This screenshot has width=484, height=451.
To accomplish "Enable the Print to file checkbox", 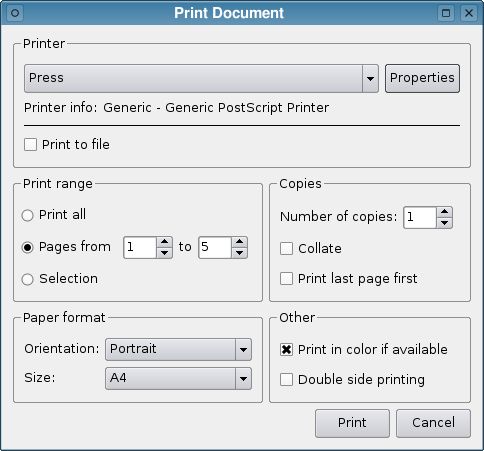I will coord(30,145).
